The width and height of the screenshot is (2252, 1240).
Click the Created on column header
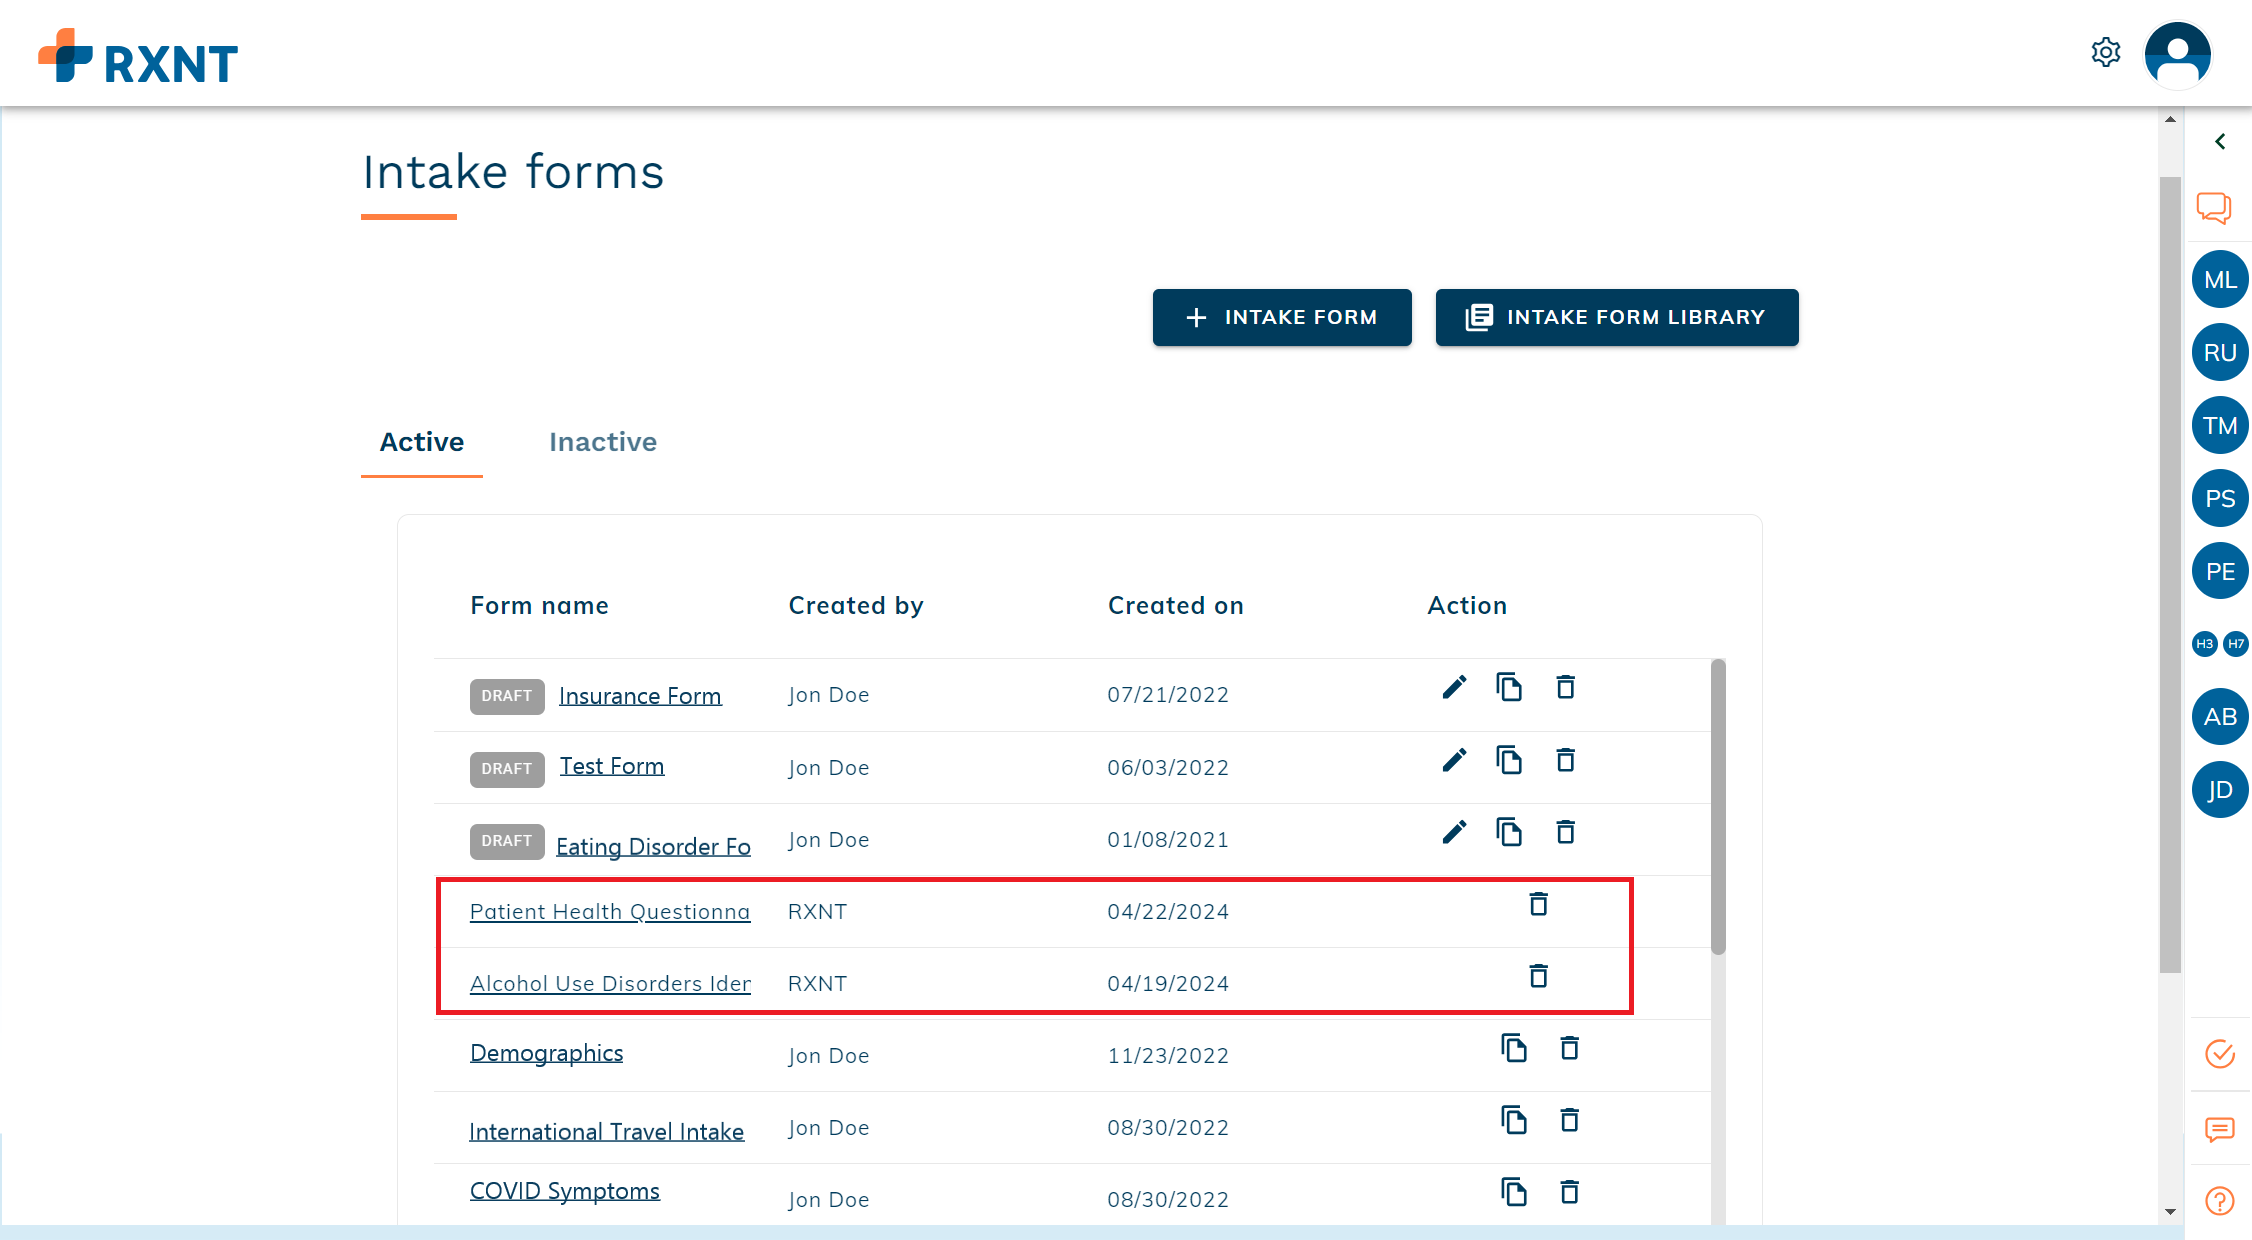coord(1176,606)
